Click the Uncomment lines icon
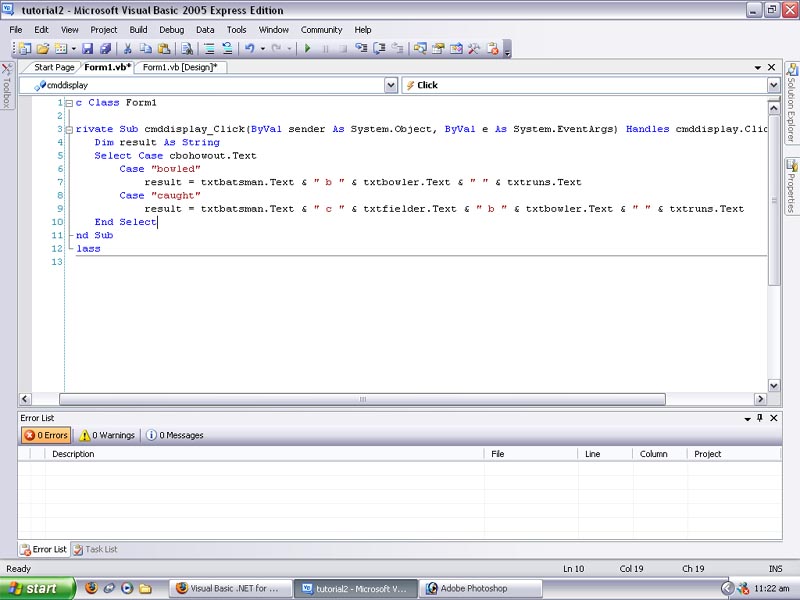 click(x=227, y=48)
